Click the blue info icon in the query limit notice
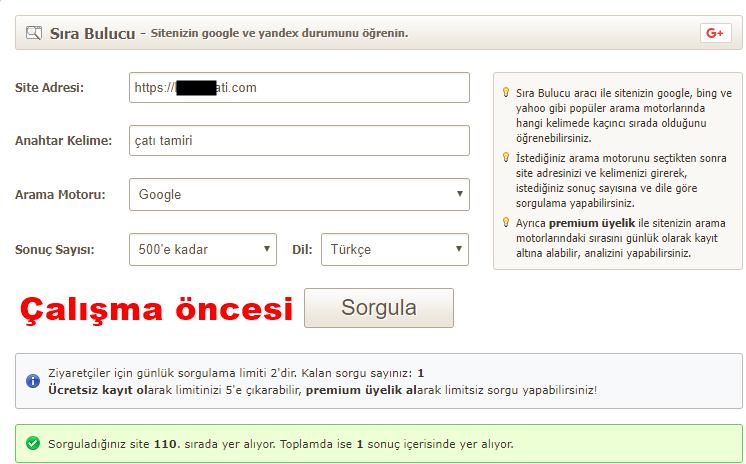This screenshot has width=746, height=464. pyautogui.click(x=33, y=381)
